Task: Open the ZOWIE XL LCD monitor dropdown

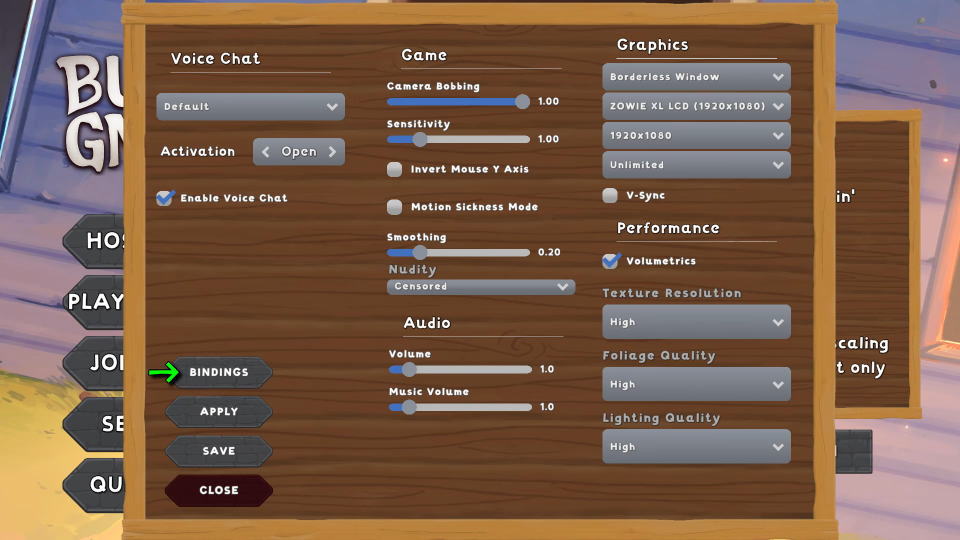Action: coord(696,106)
